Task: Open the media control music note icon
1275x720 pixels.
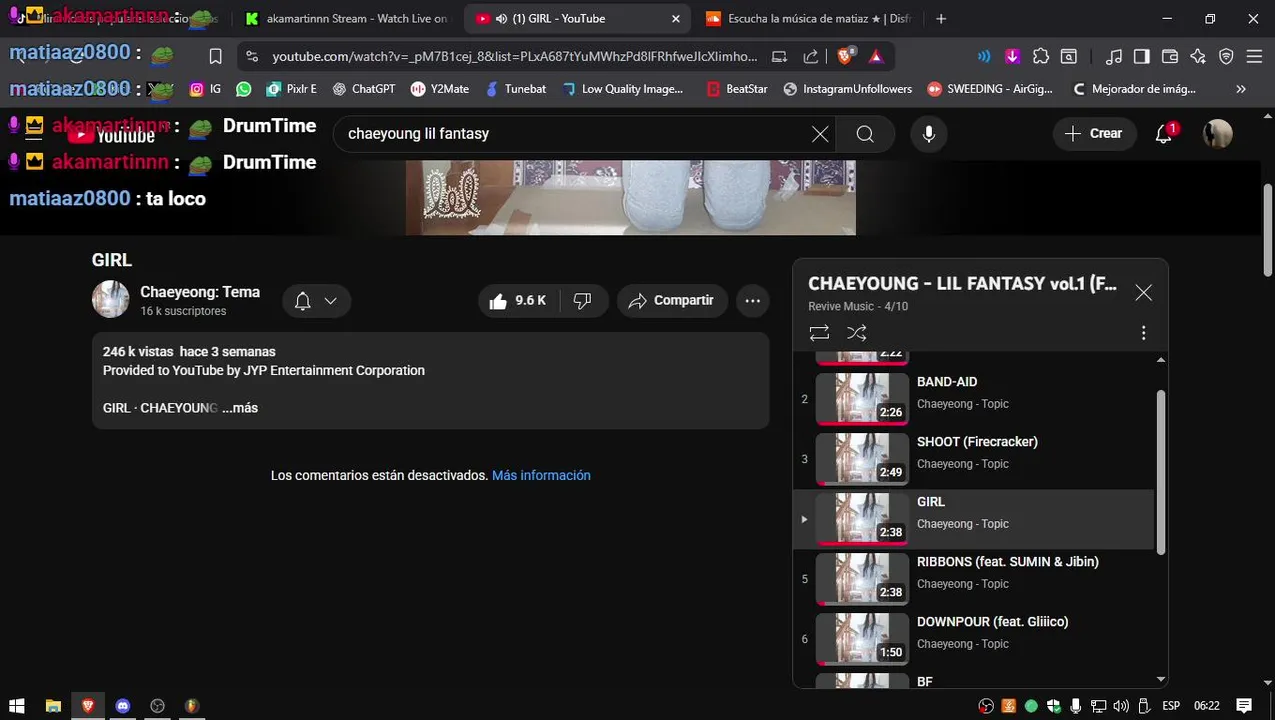Action: 1114,56
